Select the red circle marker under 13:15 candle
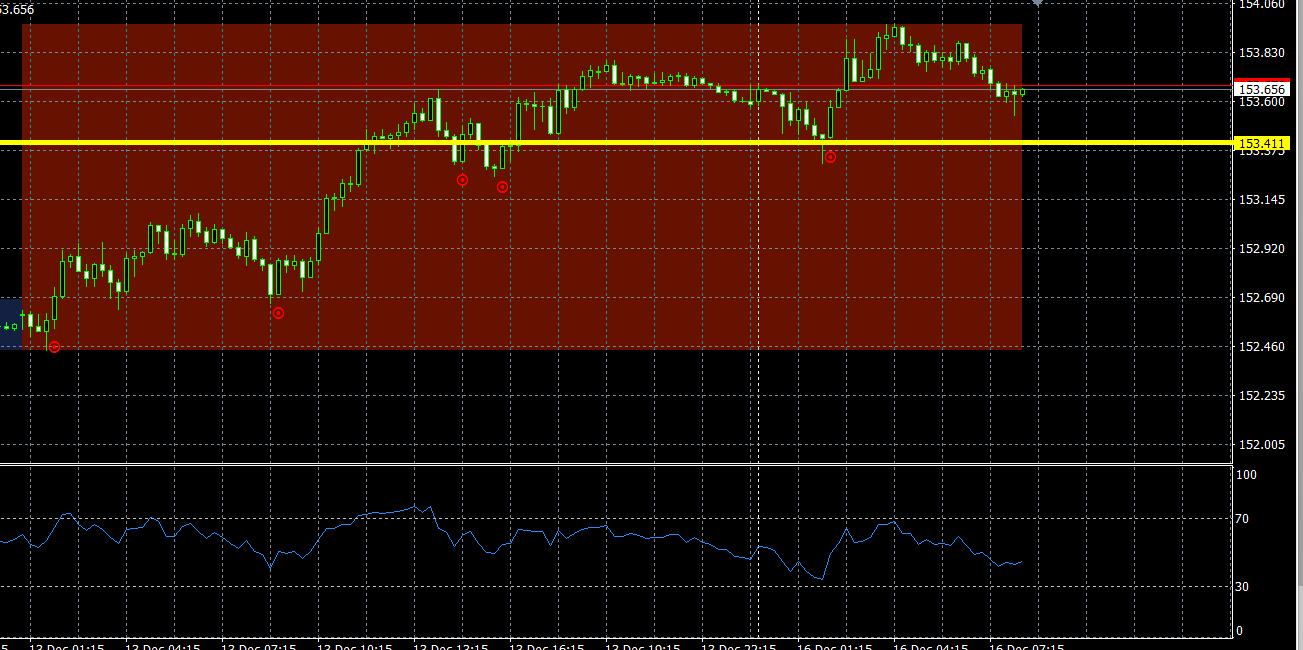This screenshot has width=1303, height=650. 462,180
